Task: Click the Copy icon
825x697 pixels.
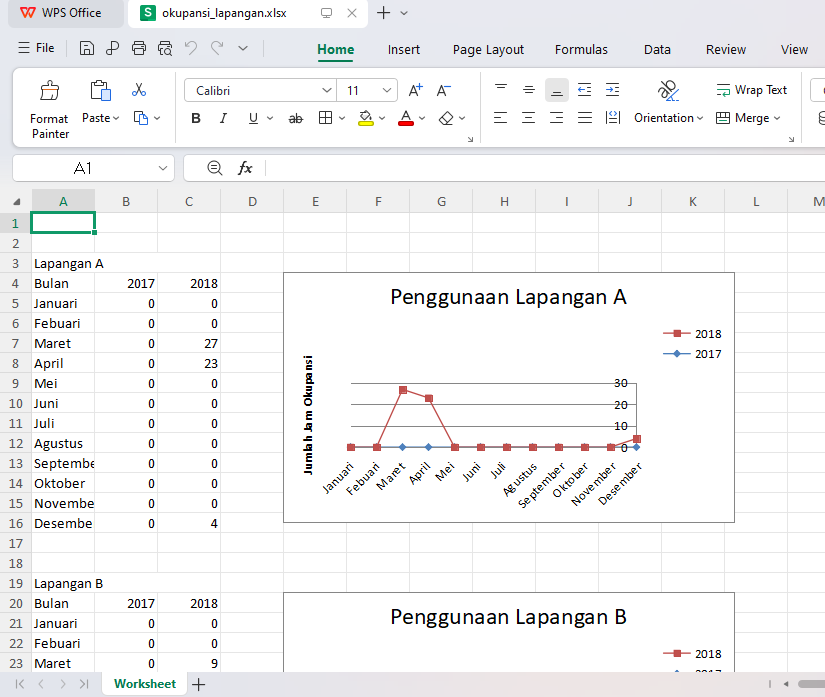Action: [140, 118]
